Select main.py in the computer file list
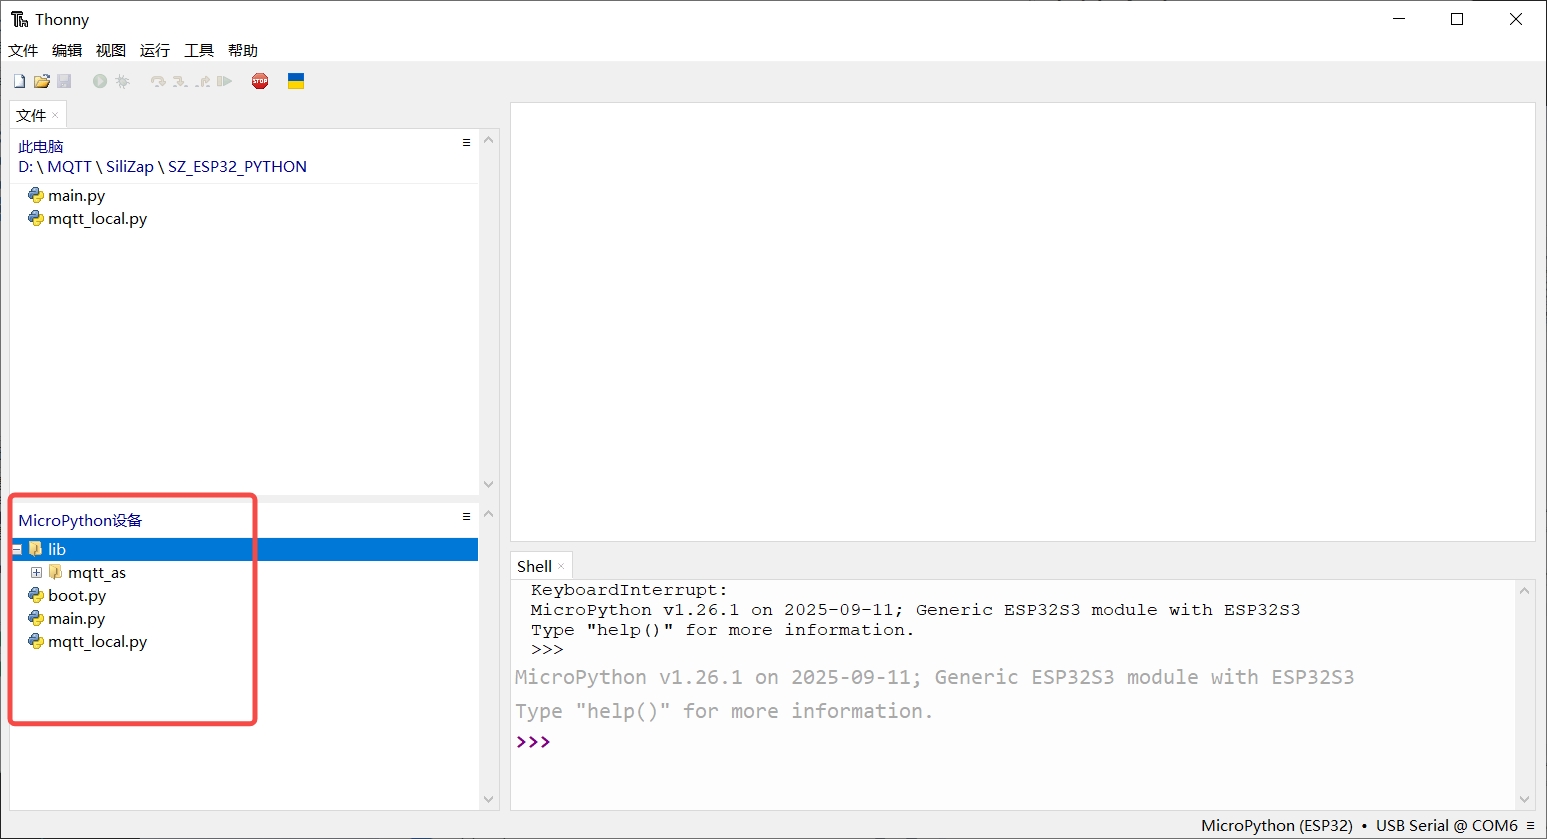 click(76, 195)
